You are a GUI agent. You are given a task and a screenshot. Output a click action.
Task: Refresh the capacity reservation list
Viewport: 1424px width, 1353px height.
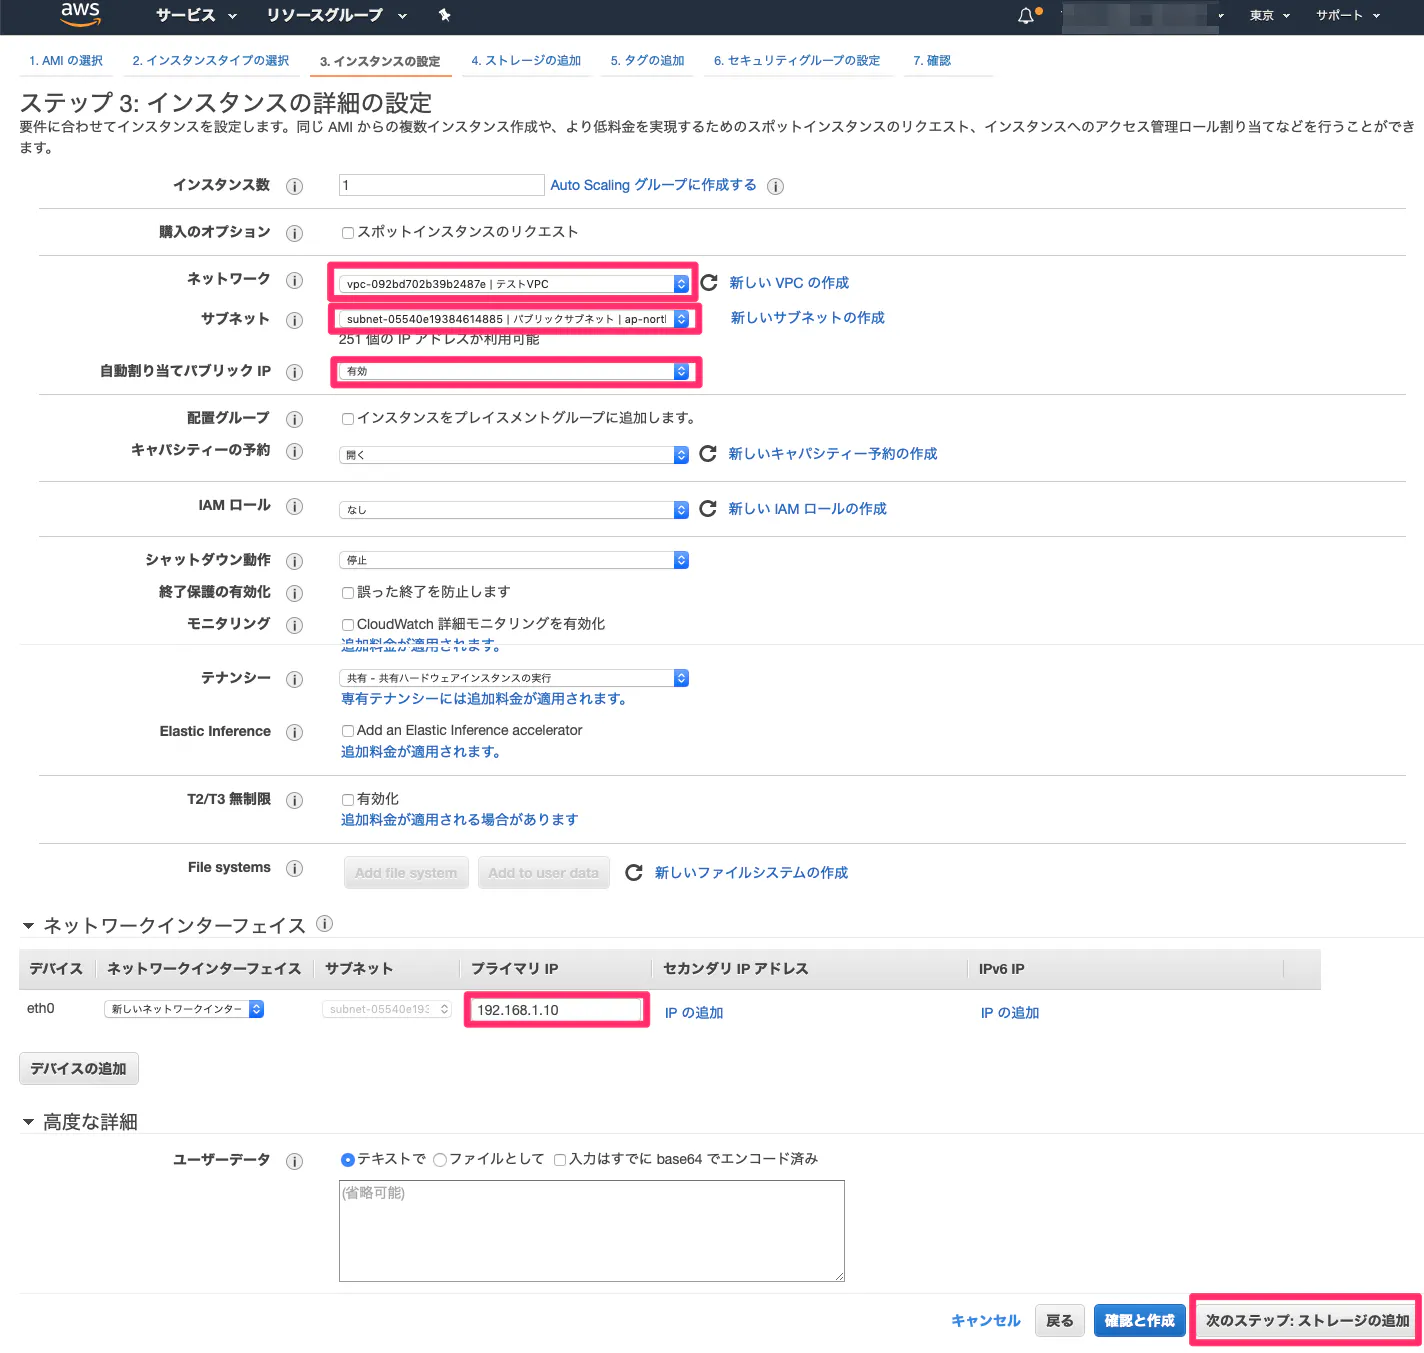708,454
